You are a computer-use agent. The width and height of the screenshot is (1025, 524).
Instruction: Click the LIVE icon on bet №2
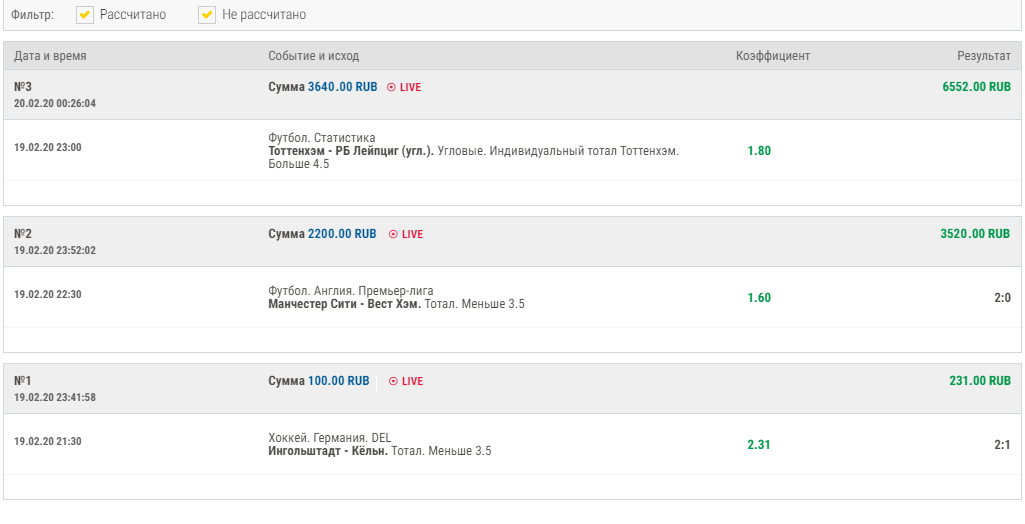[394, 234]
